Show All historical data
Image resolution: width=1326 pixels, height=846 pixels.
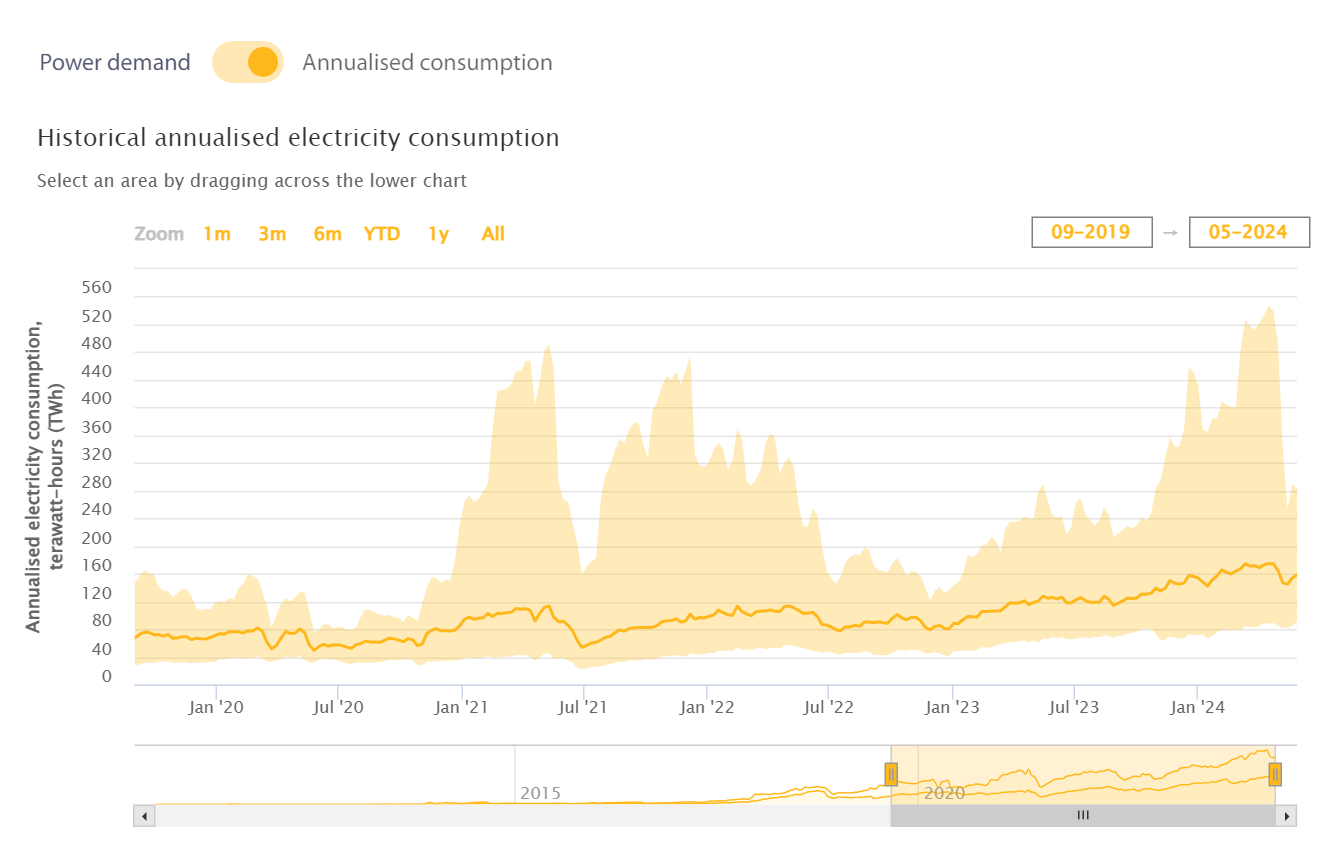coord(493,234)
